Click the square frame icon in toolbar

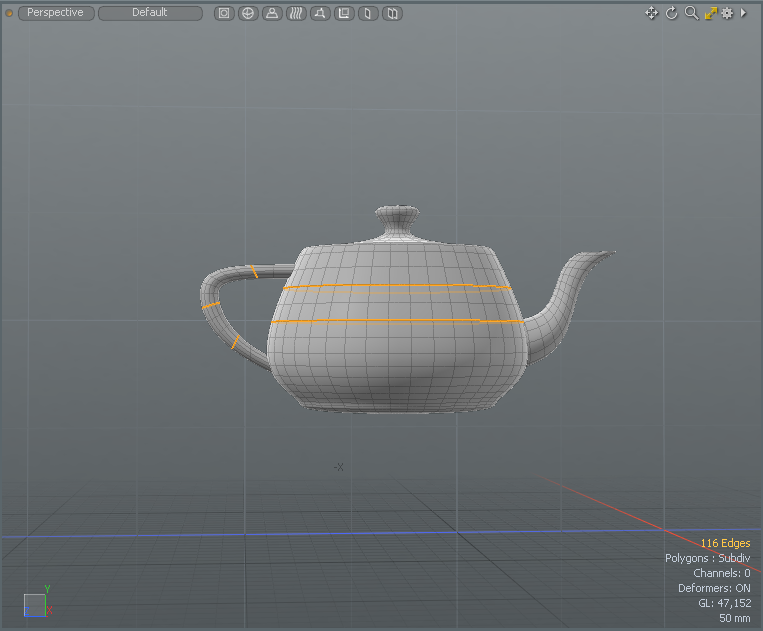pyautogui.click(x=224, y=13)
